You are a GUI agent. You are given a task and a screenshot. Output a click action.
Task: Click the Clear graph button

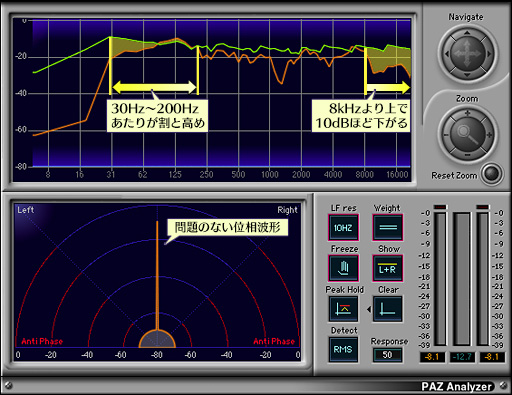(388, 309)
